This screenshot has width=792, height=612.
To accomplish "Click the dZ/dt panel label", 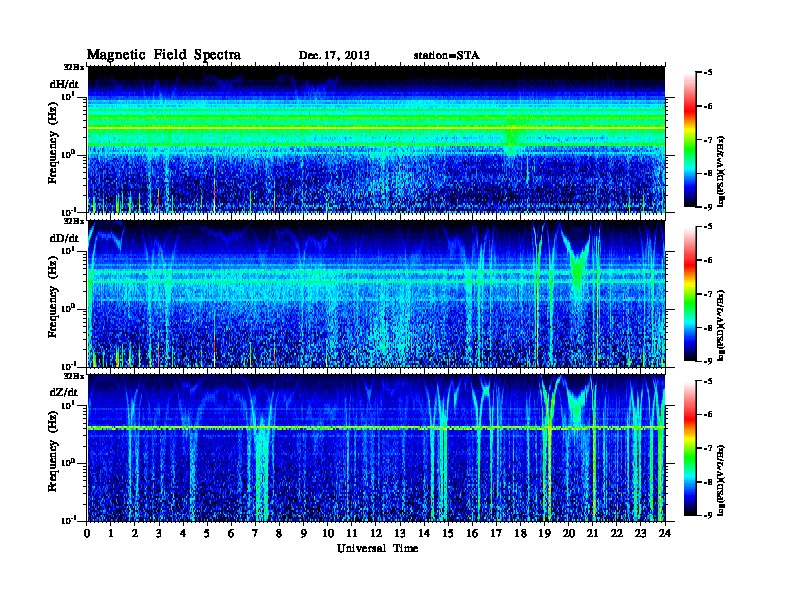I will [64, 392].
